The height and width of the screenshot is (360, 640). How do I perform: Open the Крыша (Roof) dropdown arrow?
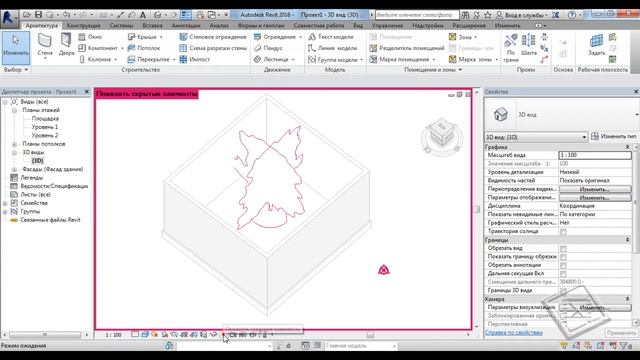pos(161,37)
